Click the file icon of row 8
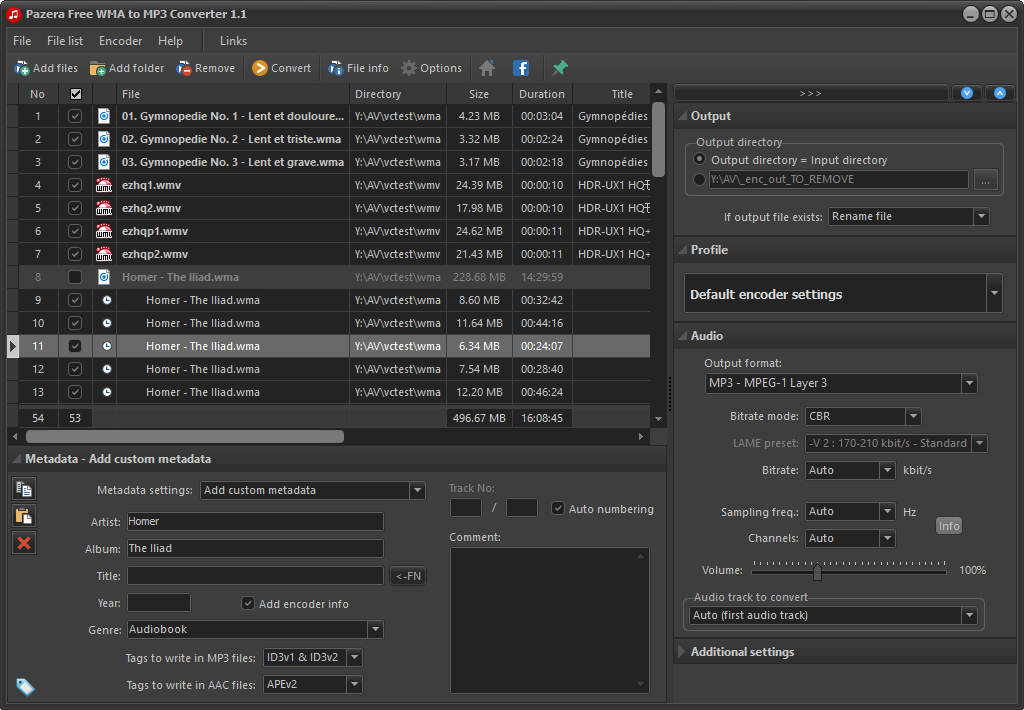Viewport: 1024px width, 710px height. (x=104, y=277)
